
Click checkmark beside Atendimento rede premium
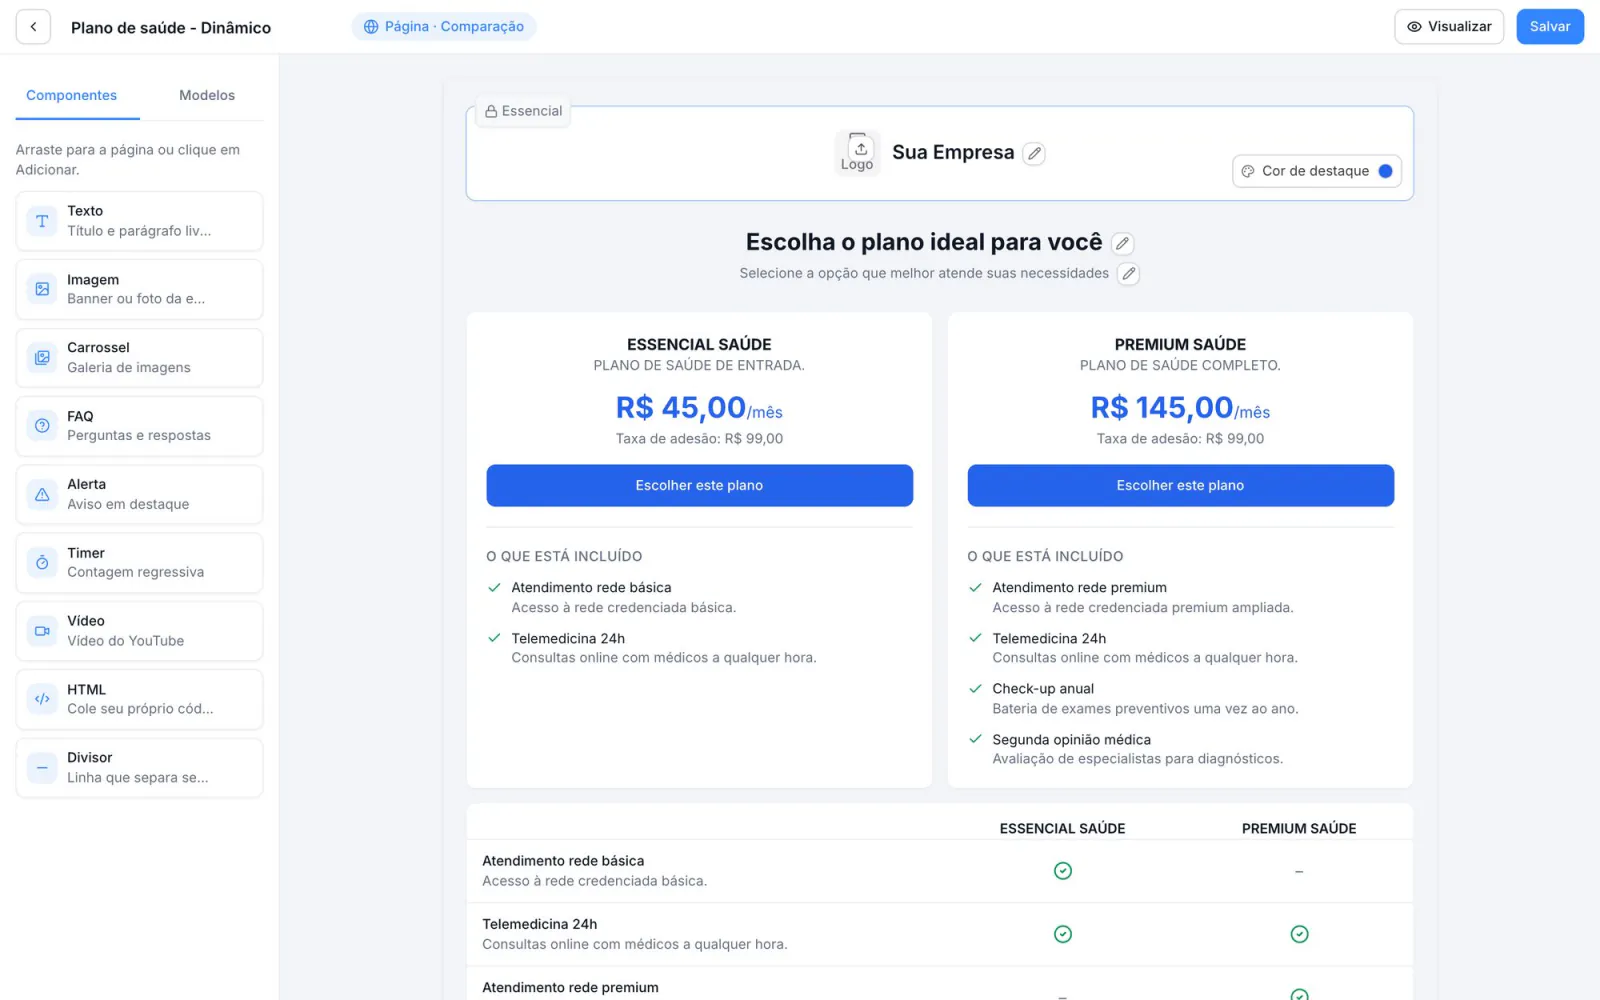(975, 587)
